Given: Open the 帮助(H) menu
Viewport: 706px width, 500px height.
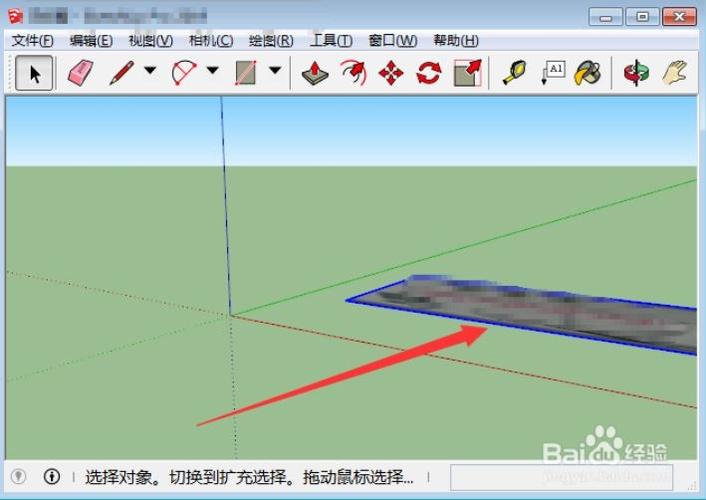Looking at the screenshot, I should 456,41.
